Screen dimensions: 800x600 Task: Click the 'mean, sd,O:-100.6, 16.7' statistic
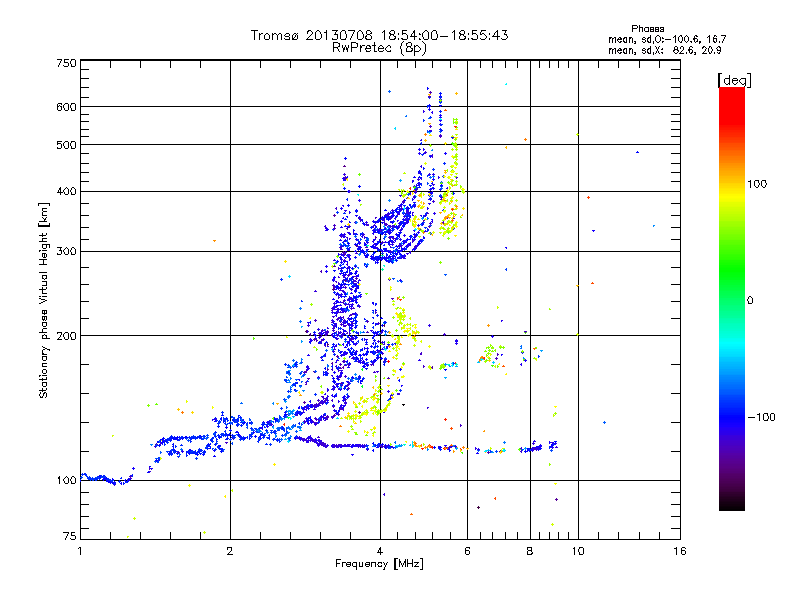(667, 39)
